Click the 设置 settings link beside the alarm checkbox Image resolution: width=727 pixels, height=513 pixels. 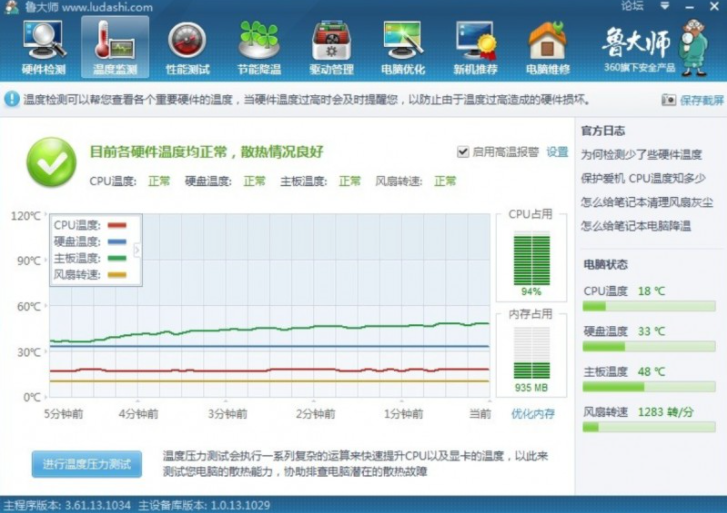tap(557, 152)
